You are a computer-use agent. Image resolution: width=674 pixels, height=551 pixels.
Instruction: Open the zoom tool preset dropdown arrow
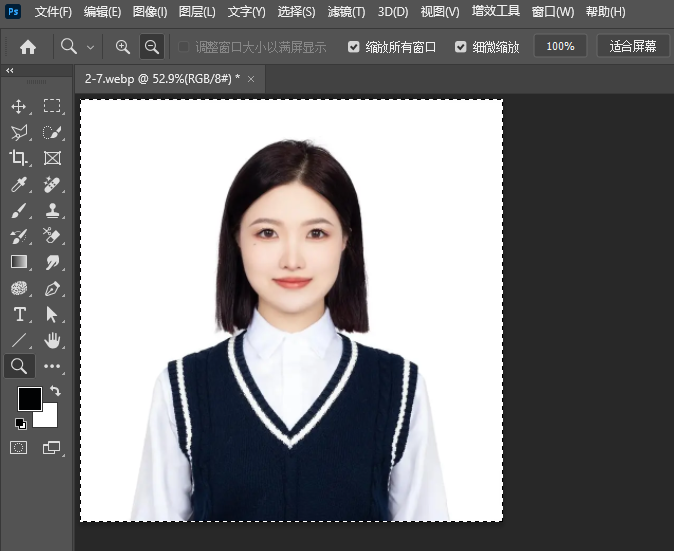click(x=90, y=47)
